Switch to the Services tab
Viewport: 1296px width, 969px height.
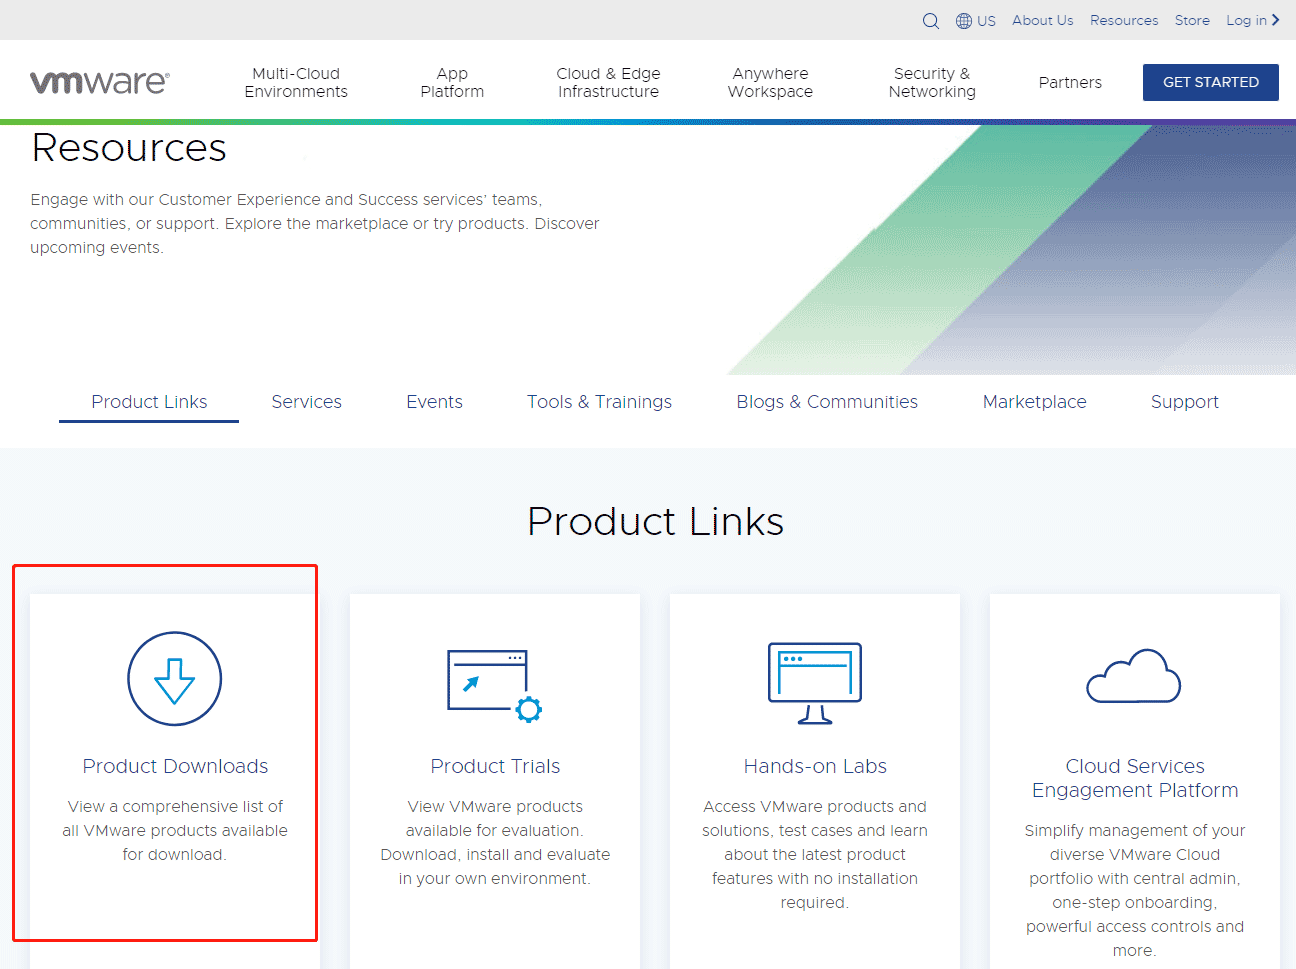click(306, 402)
